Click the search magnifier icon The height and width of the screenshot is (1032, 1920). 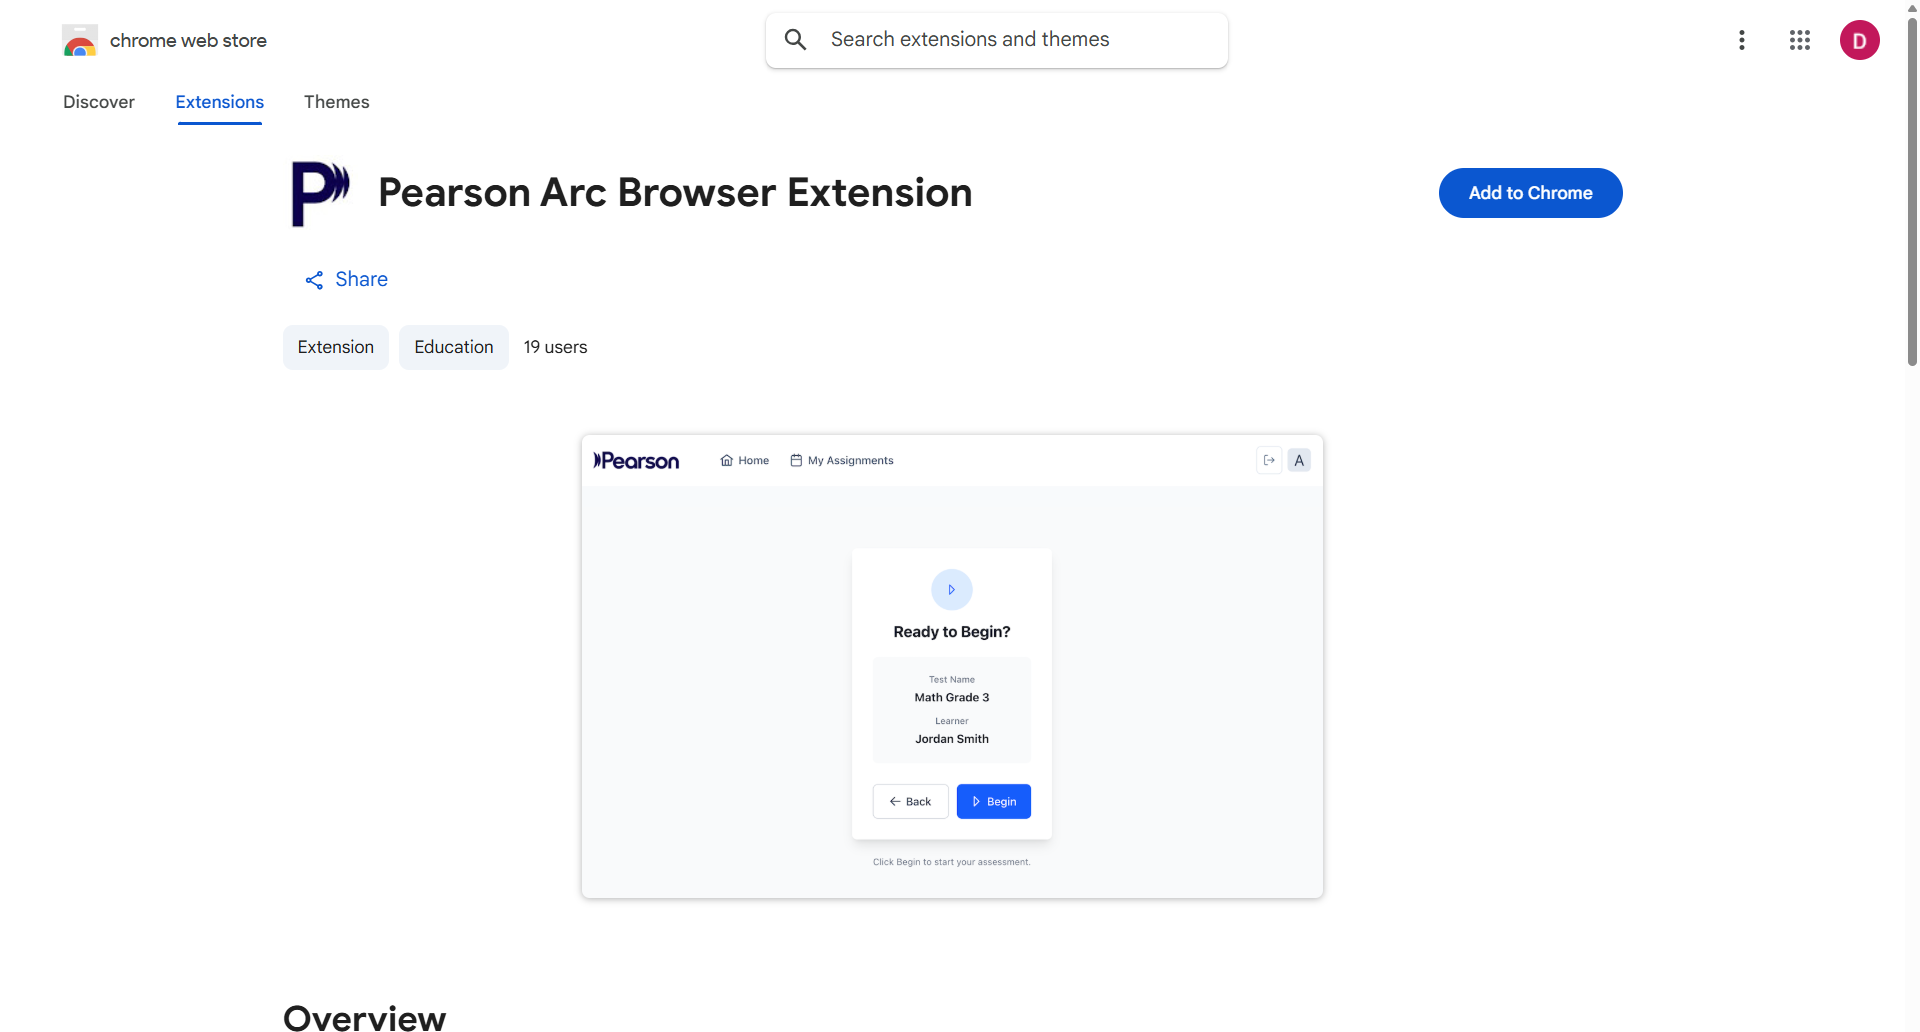click(796, 39)
